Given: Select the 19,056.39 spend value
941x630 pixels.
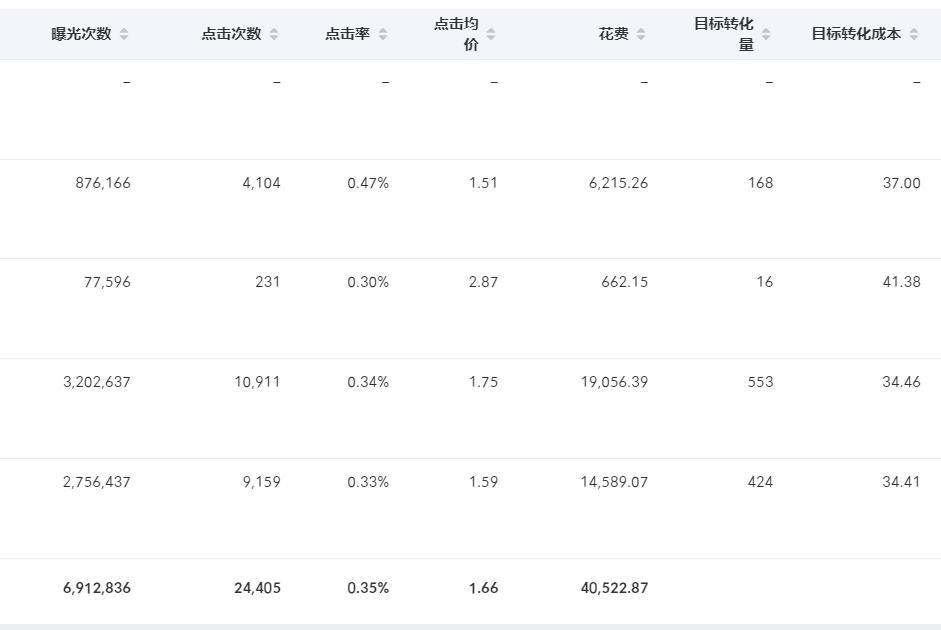Looking at the screenshot, I should (614, 382).
